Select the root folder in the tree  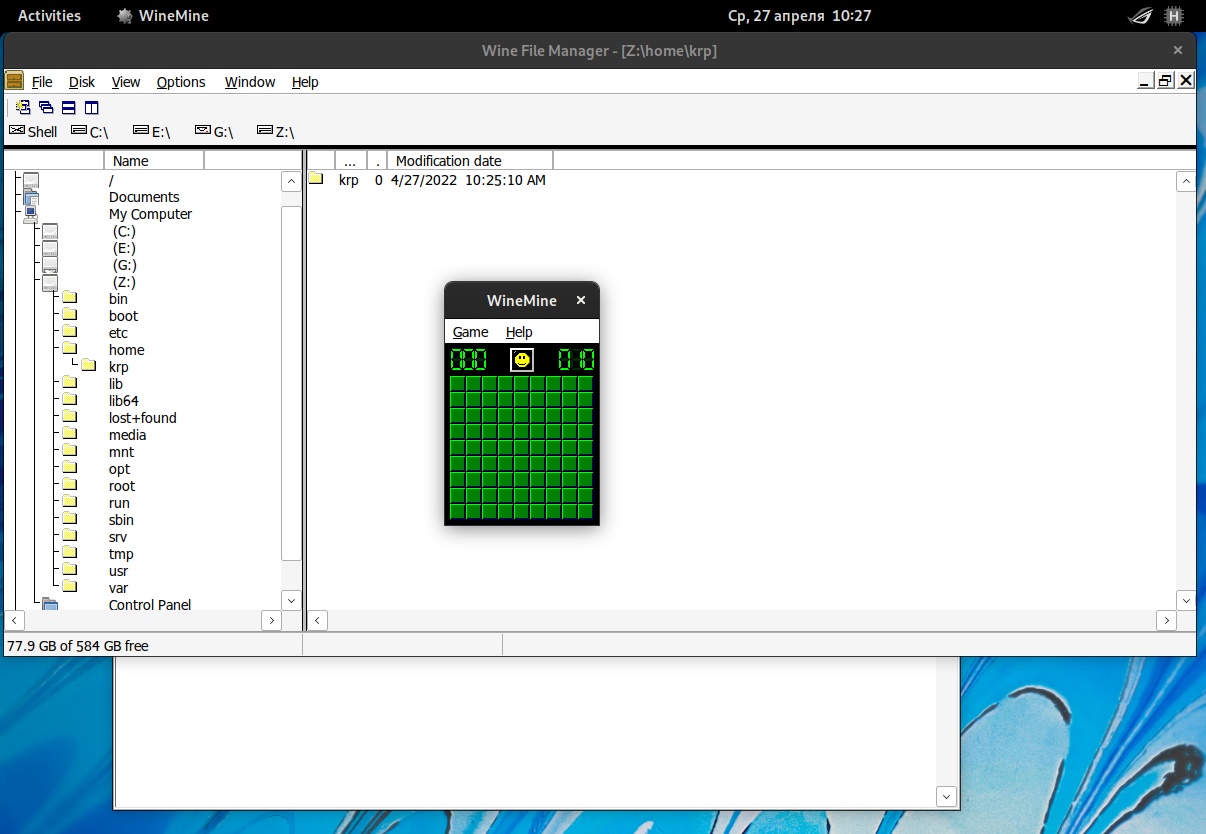click(x=122, y=485)
